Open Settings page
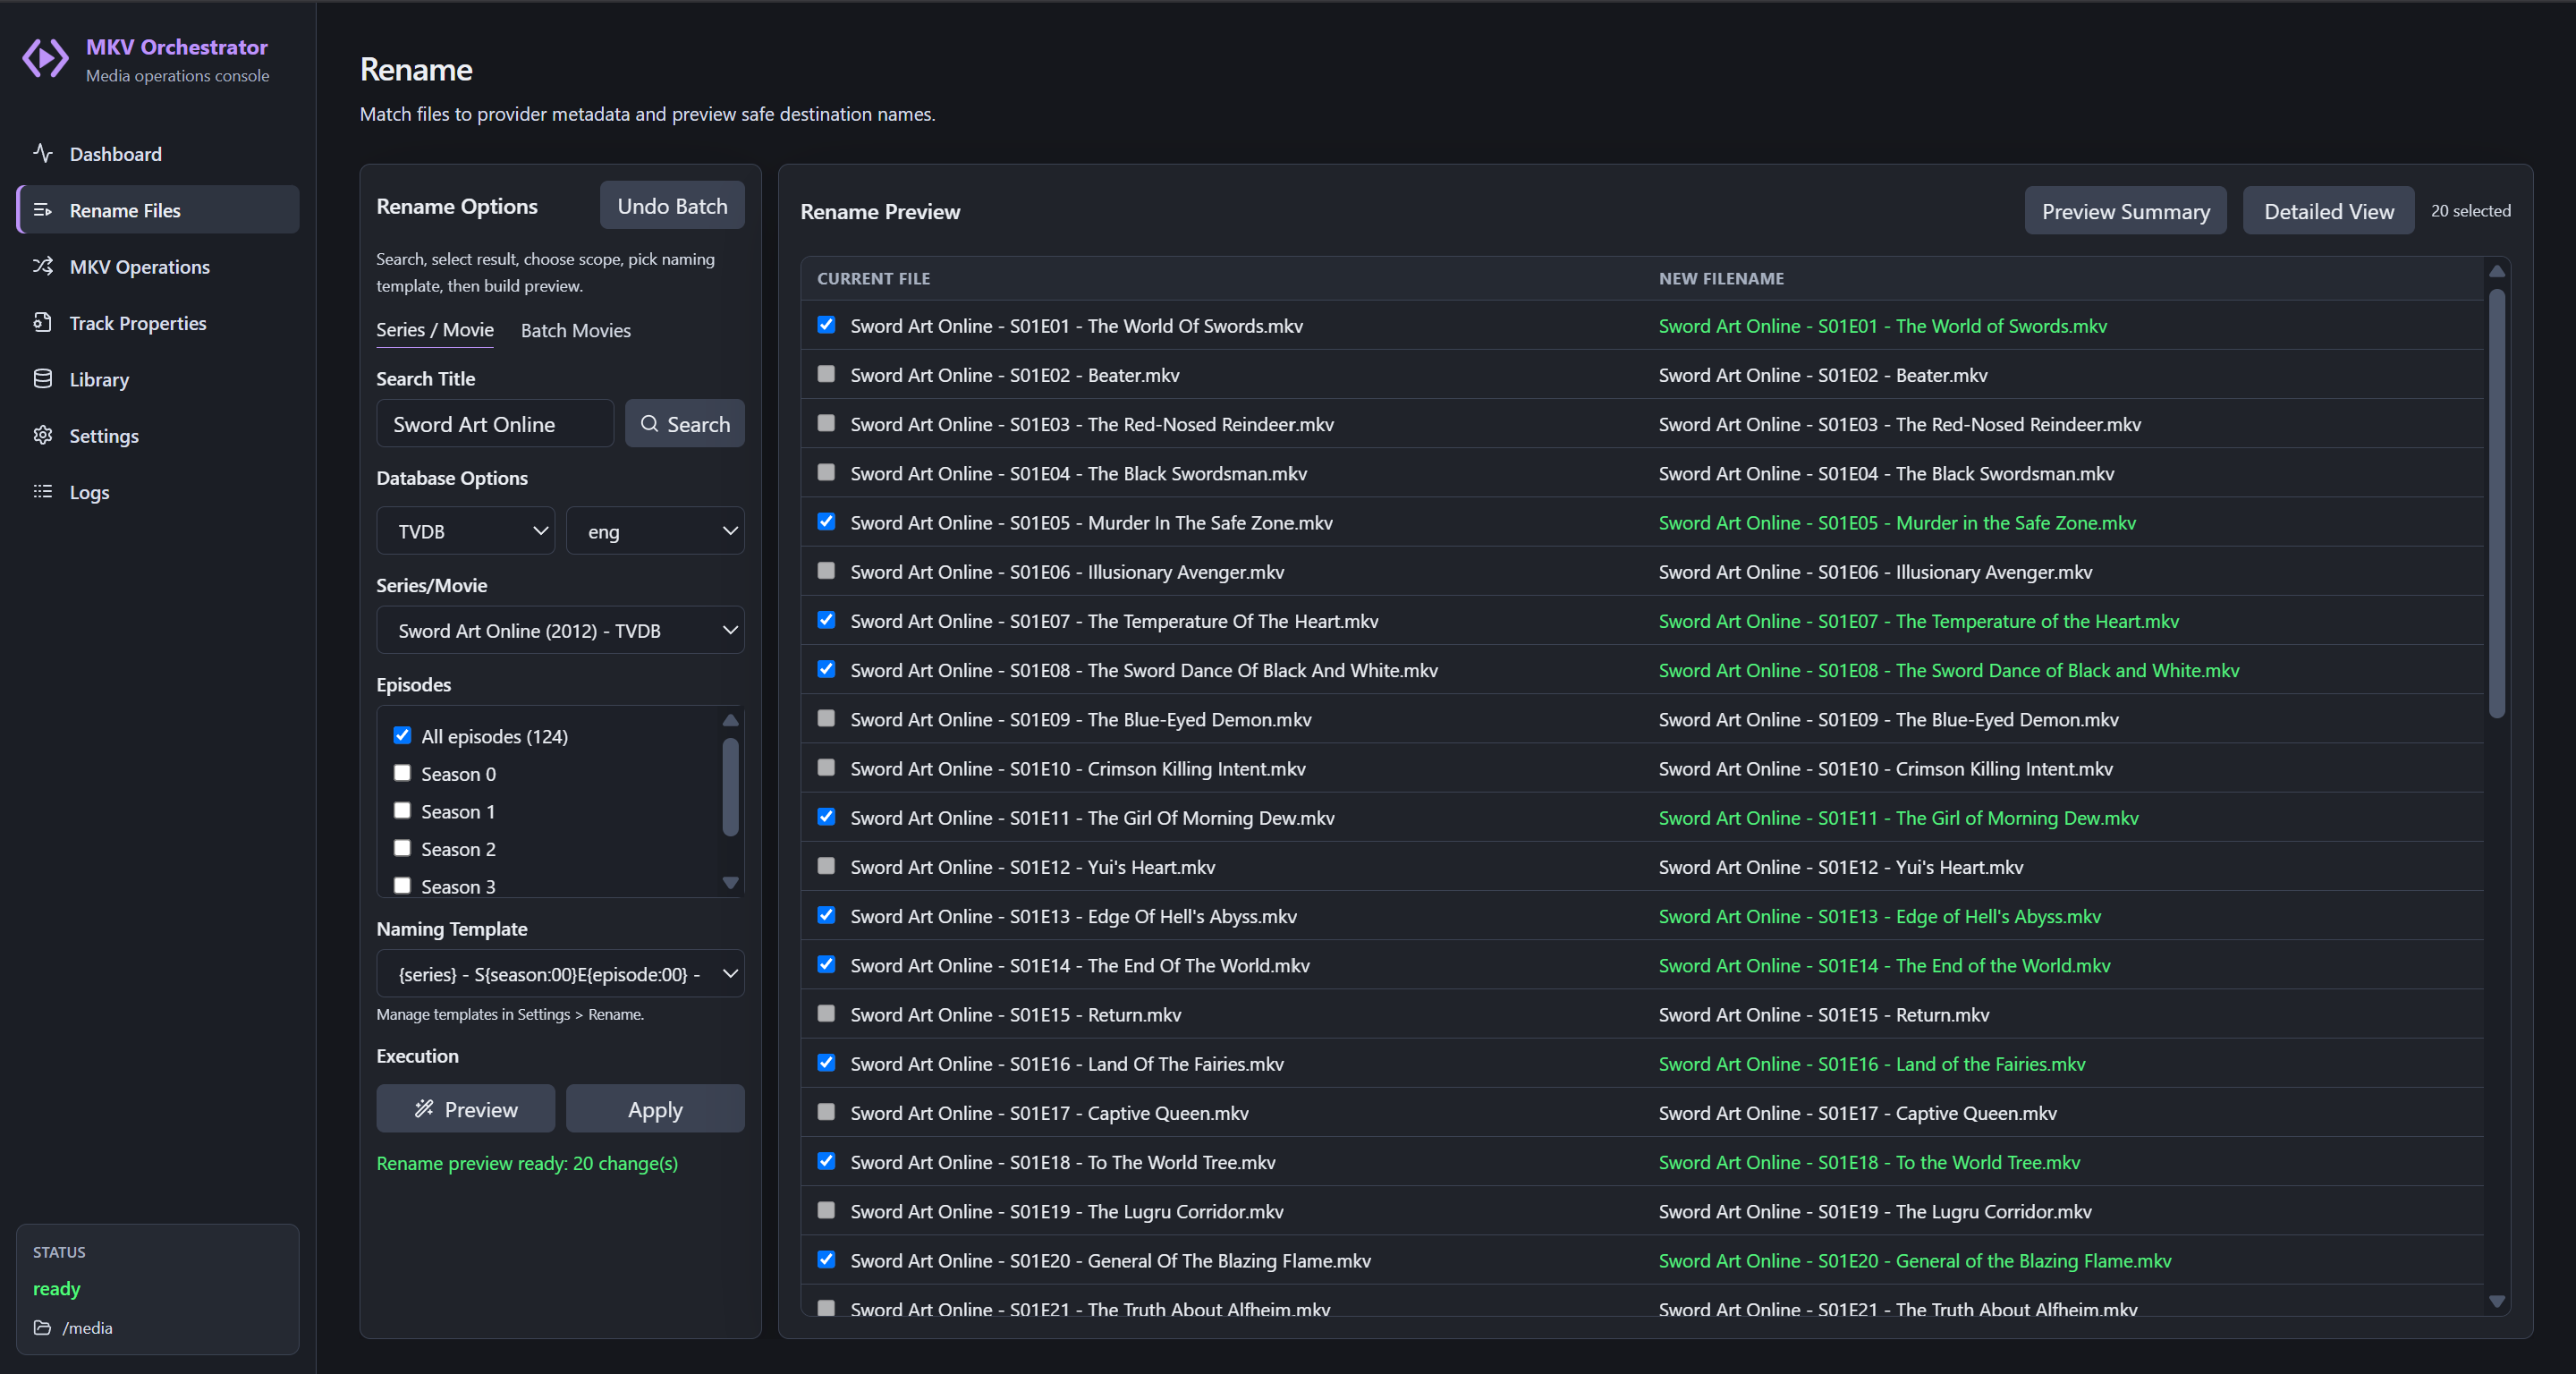2576x1374 pixels. coord(158,436)
